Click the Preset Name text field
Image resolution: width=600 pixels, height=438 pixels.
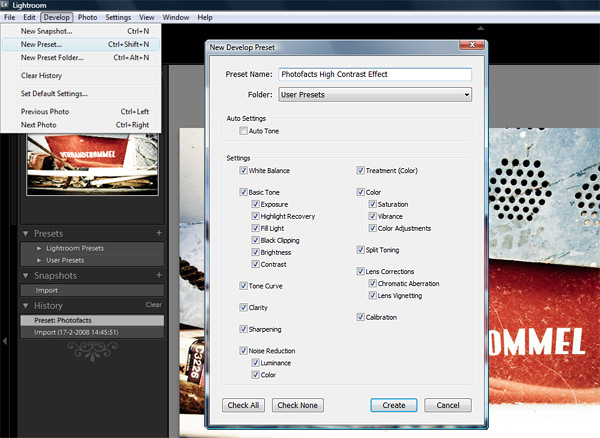pos(375,74)
